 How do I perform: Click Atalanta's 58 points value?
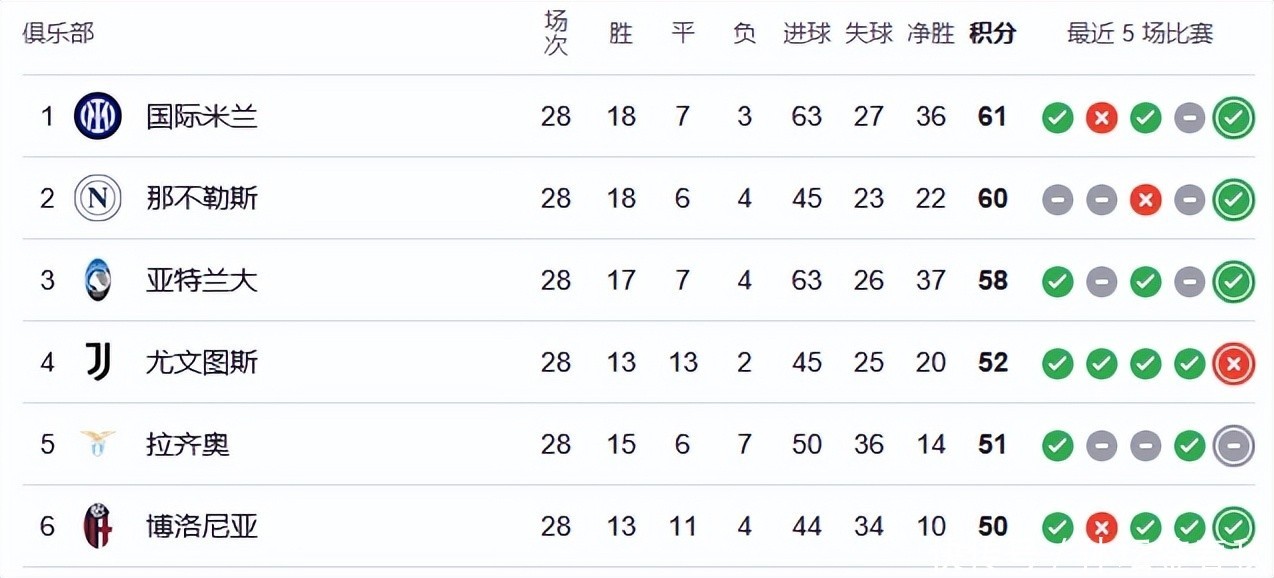992,280
